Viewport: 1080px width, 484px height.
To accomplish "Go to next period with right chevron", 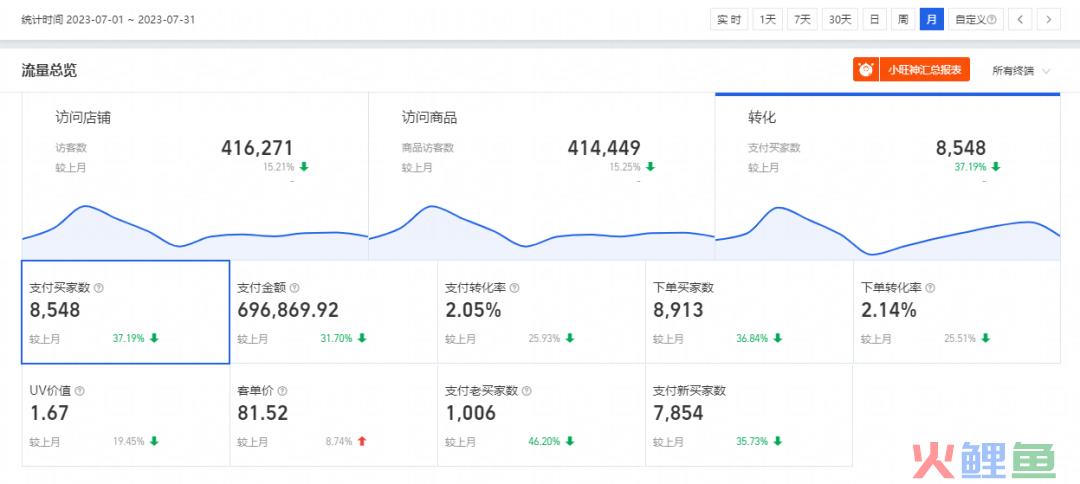I will coord(1048,19).
